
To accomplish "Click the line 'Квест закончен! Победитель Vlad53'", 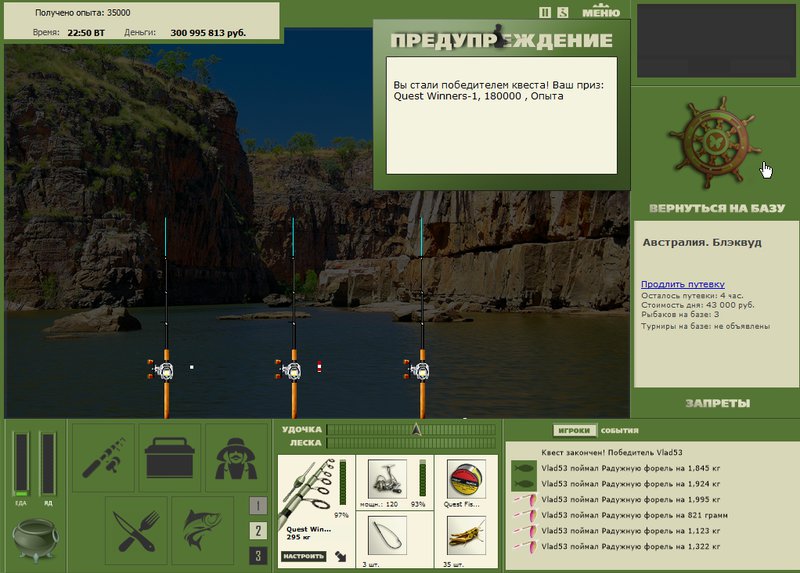I will point(612,453).
